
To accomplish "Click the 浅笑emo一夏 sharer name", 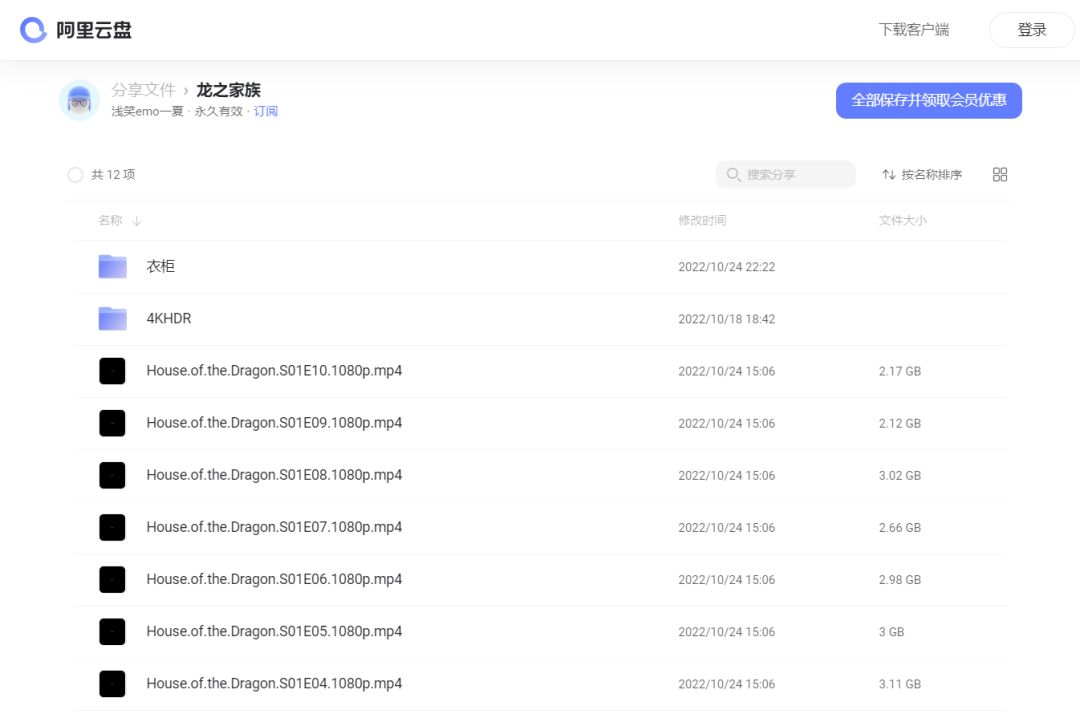I will 147,112.
